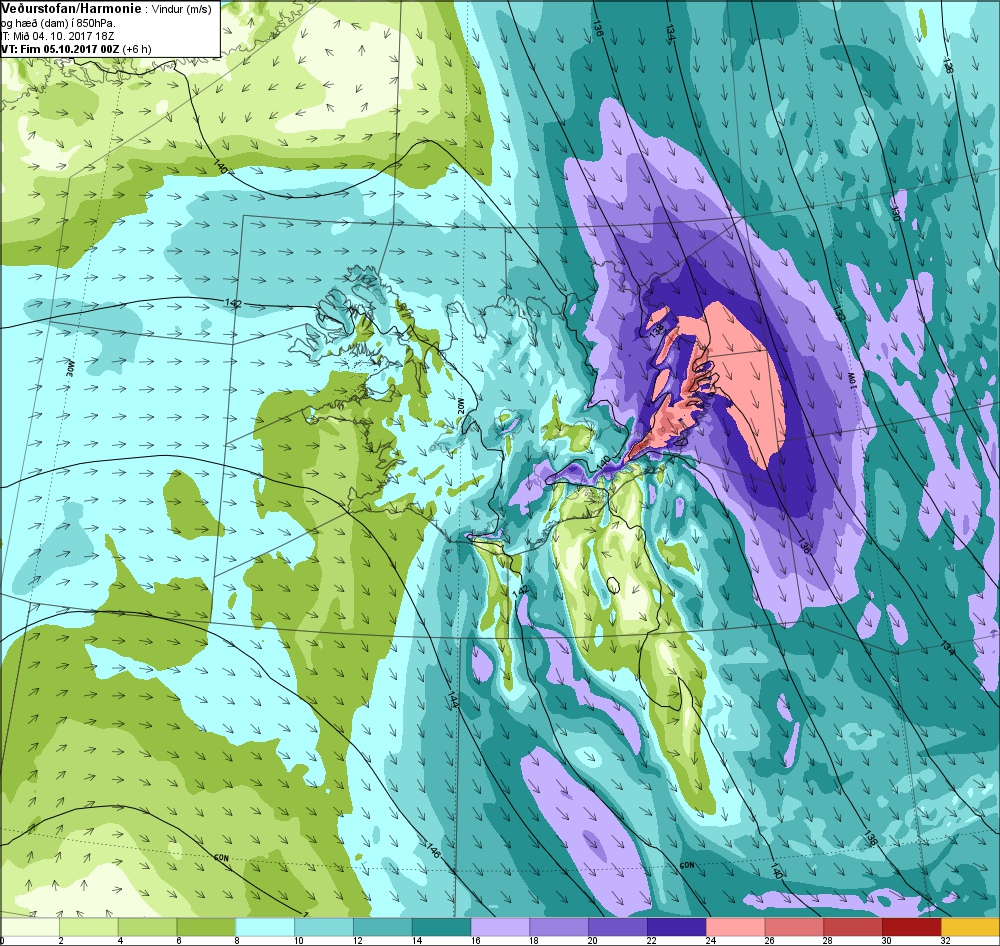The height and width of the screenshot is (946, 1000).
Task: Pick the 30–32 m/s legend color swatch
Action: 911,926
